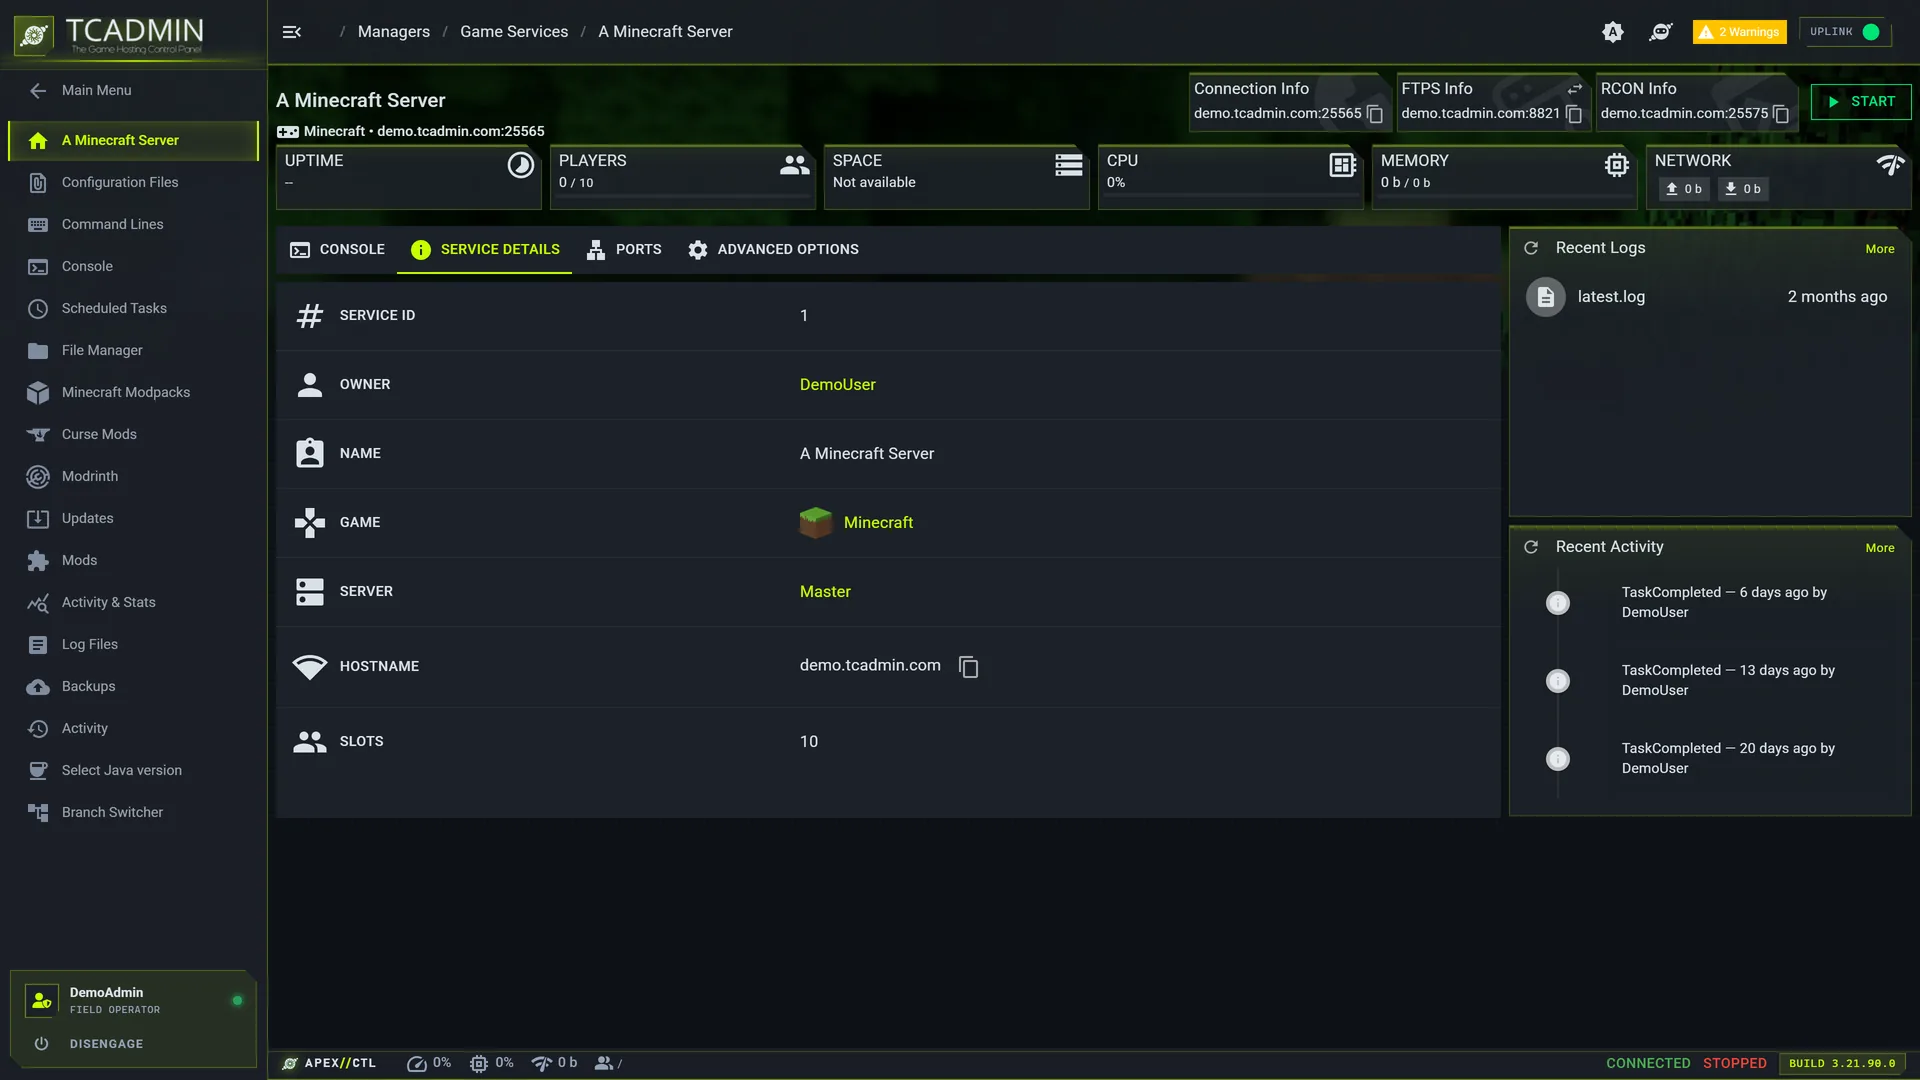The image size is (1920, 1080).
Task: Open Scheduled Tasks in sidebar
Action: 133,309
